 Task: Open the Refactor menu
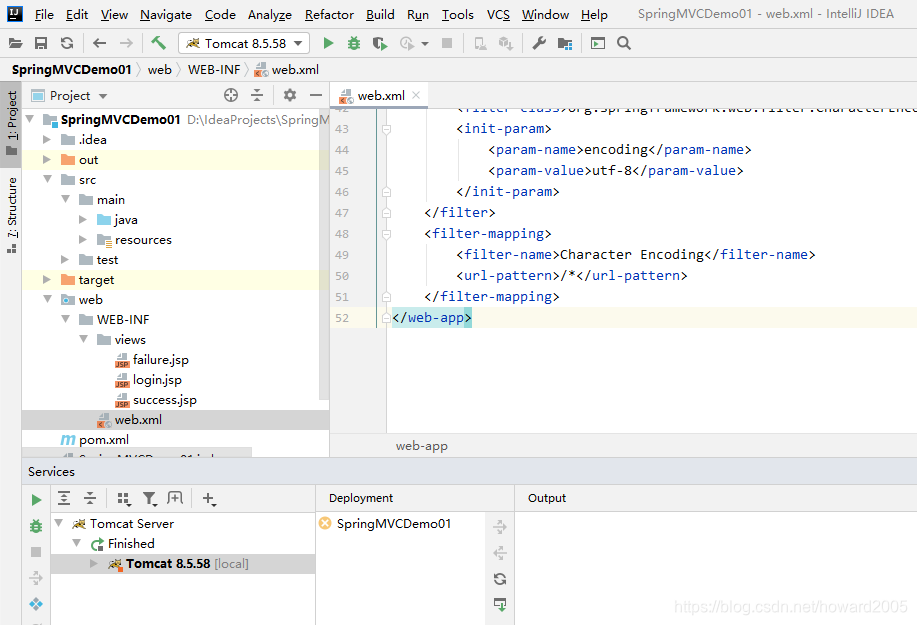[x=329, y=15]
